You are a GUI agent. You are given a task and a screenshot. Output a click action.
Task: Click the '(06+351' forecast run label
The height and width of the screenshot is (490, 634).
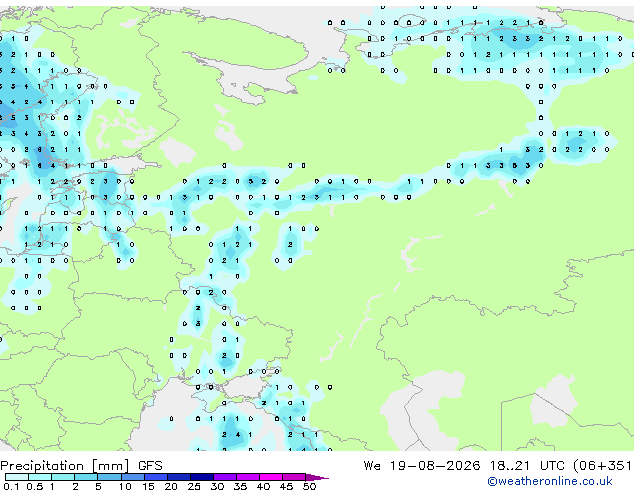pos(603,466)
